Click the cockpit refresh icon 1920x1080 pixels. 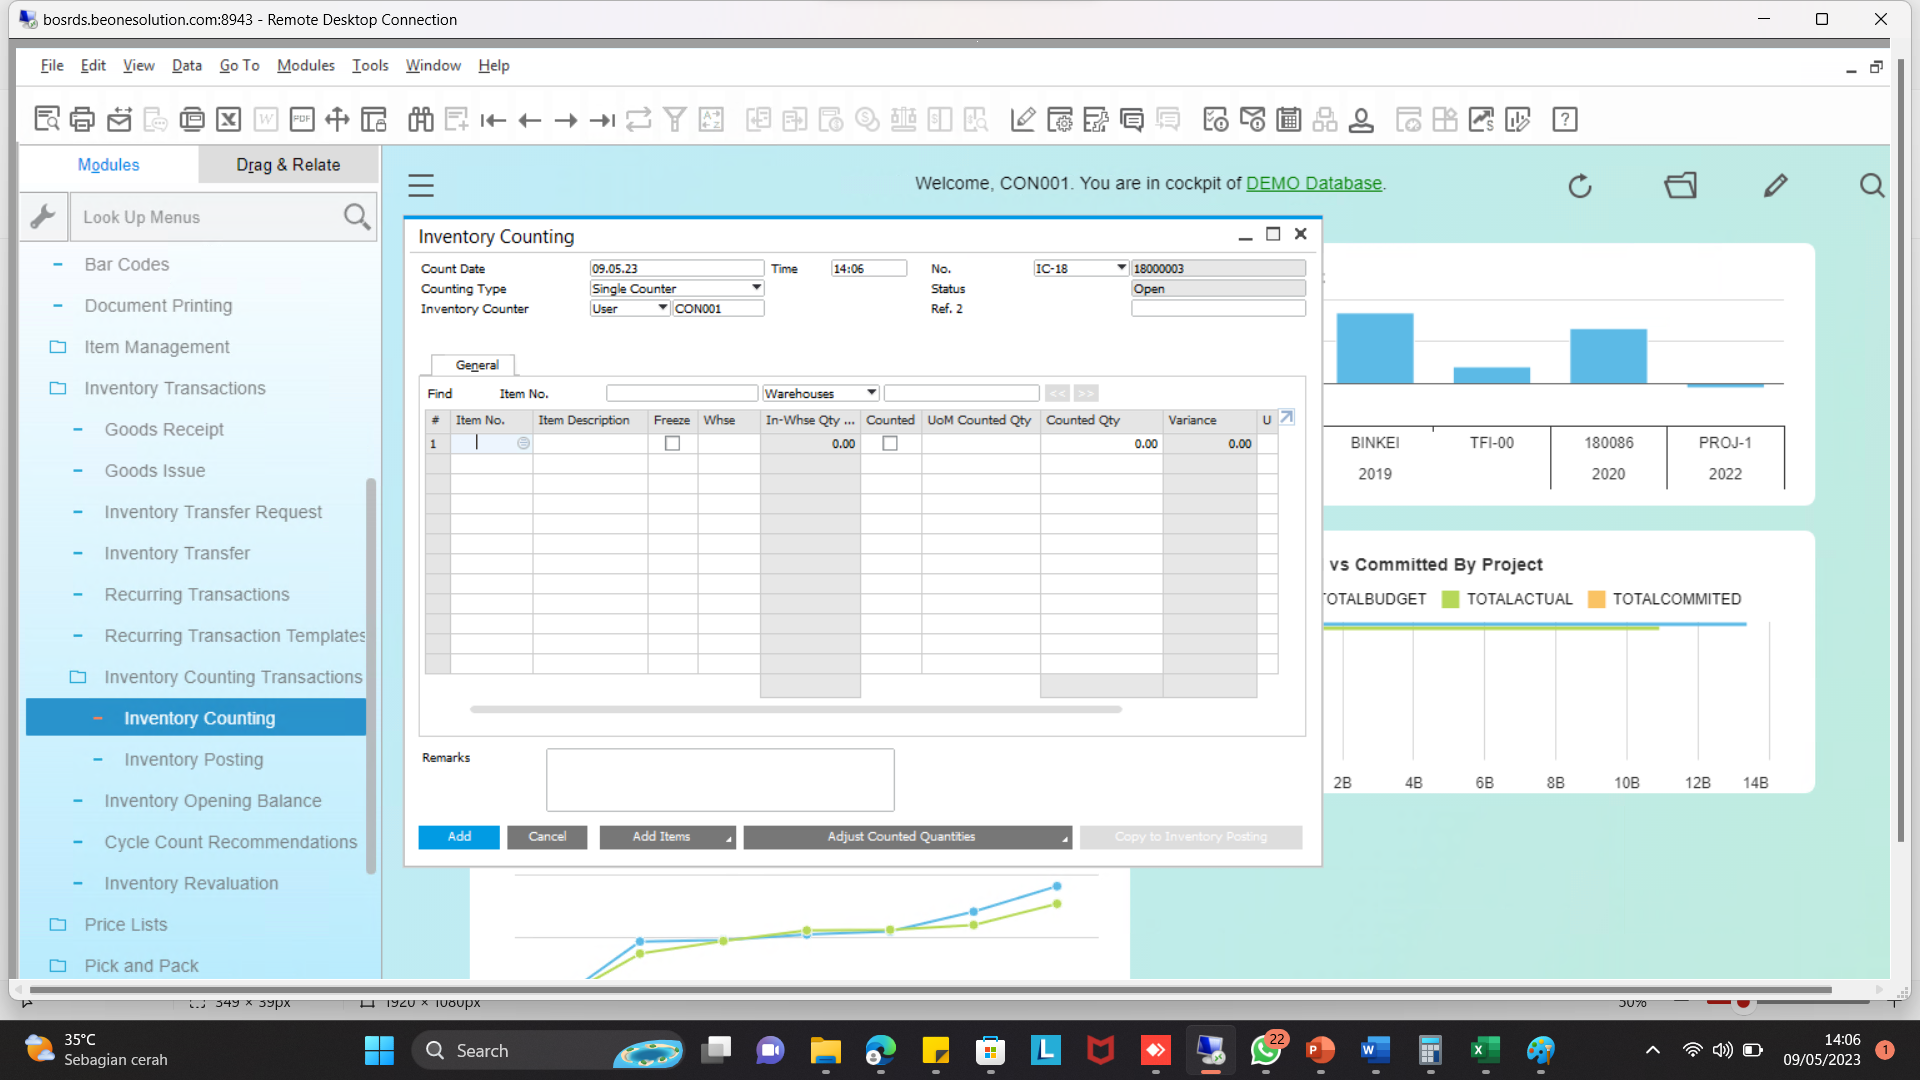coord(1580,186)
